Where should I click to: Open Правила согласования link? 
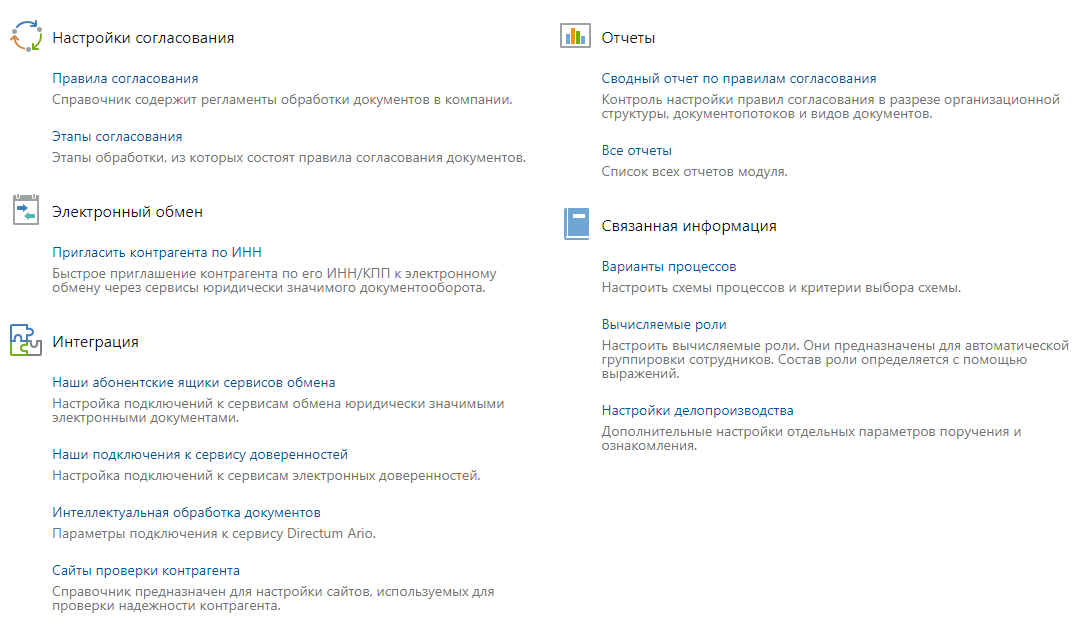coord(125,78)
